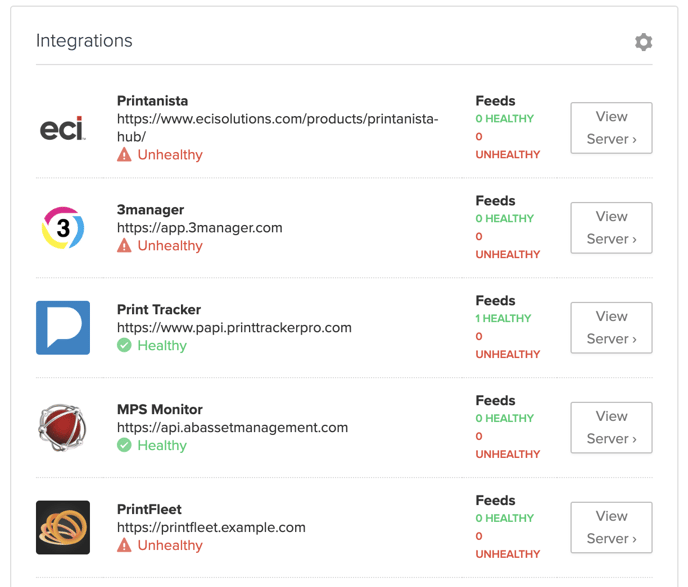Click PrintFleet's unhealthy warning triangle icon
688x587 pixels.
[x=124, y=545]
